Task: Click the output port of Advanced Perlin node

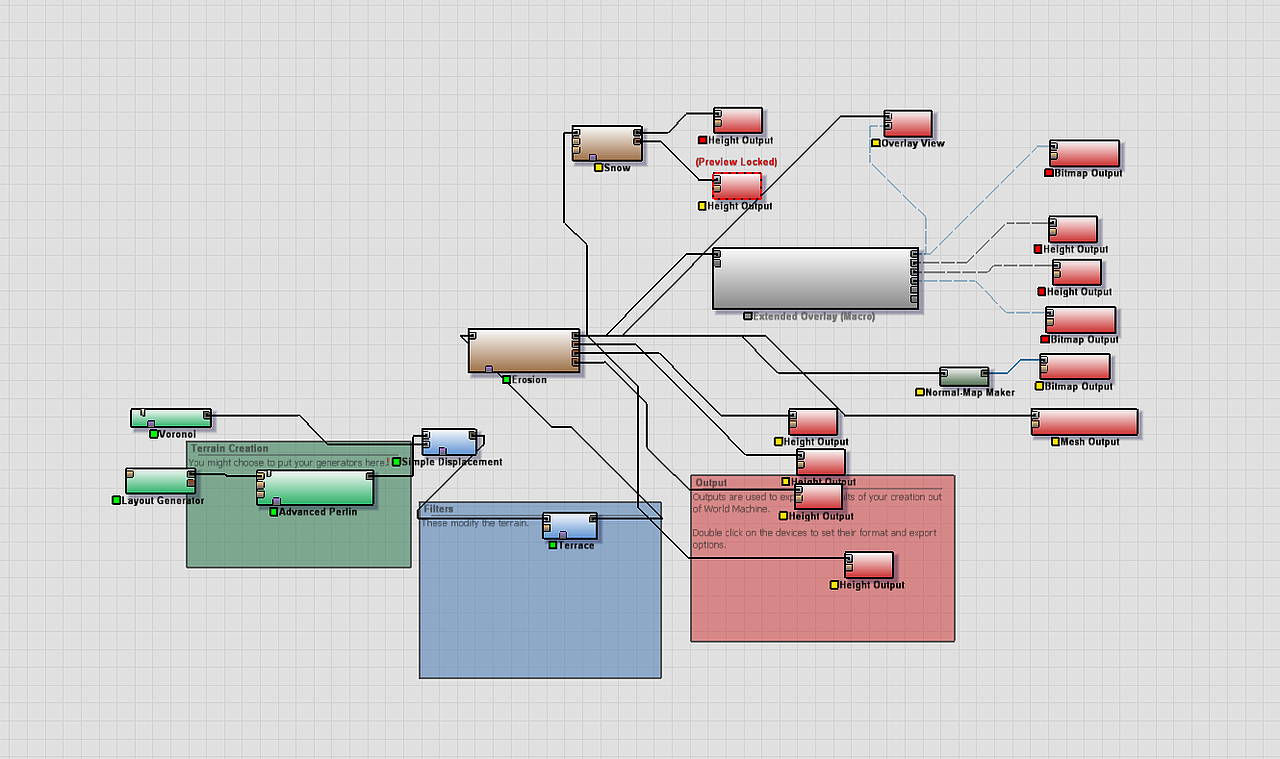Action: point(369,477)
